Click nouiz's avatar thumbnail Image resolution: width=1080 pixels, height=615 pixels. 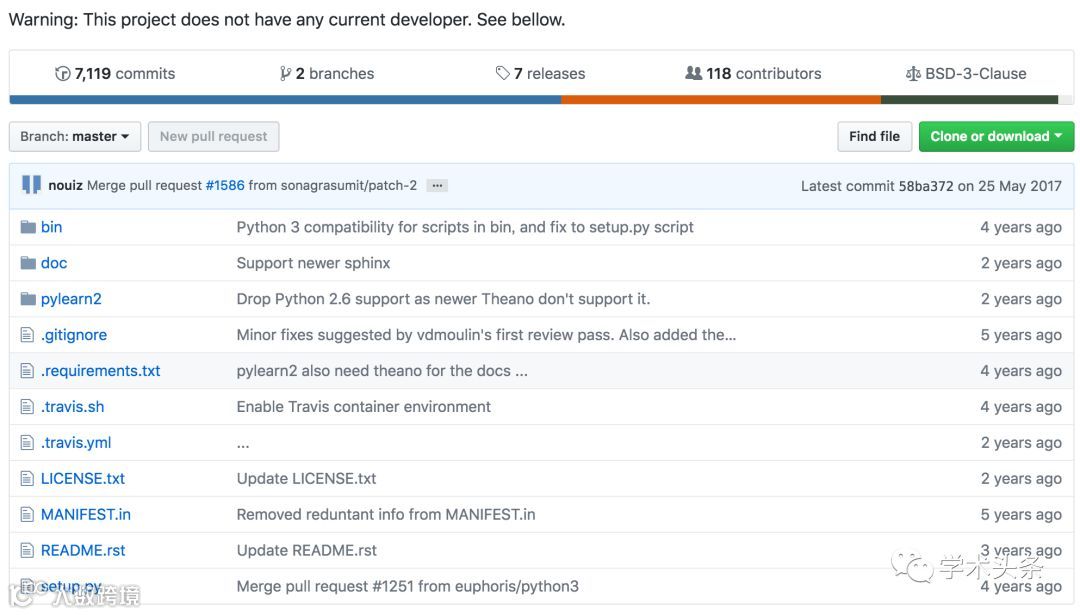pyautogui.click(x=32, y=185)
